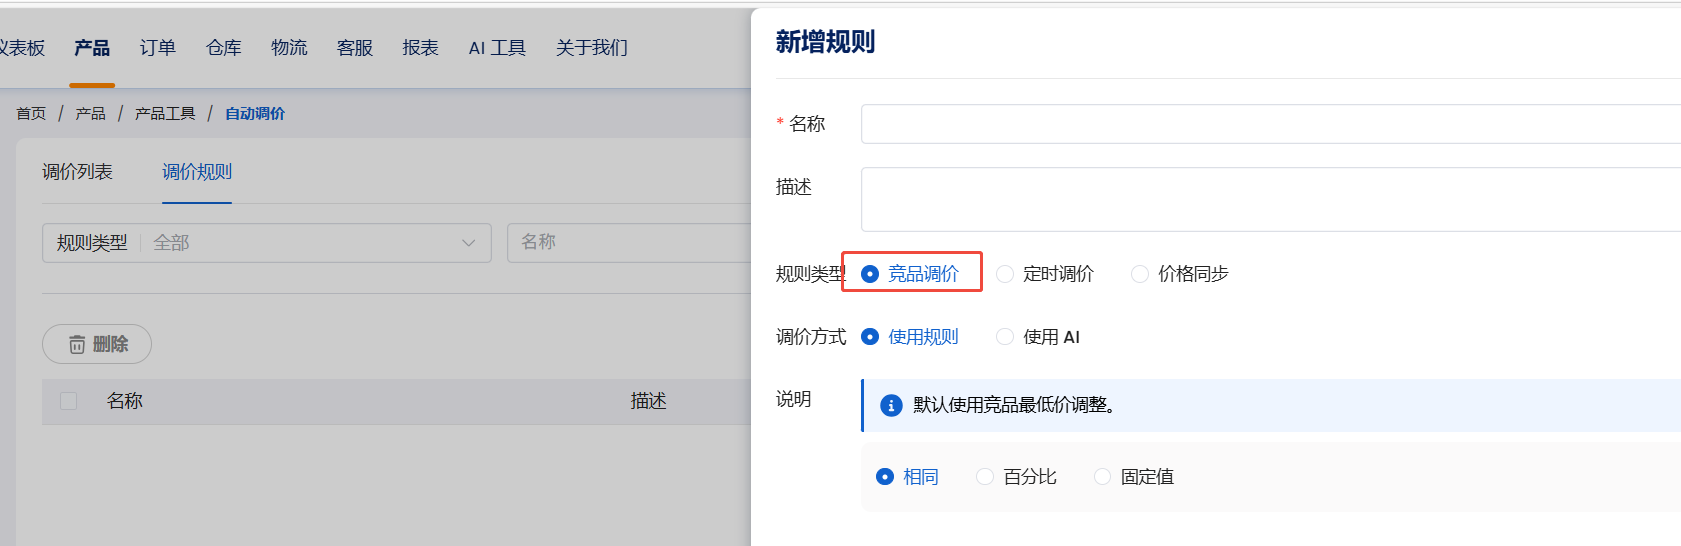This screenshot has height=546, width=1681.
Task: Select the 竞品调价 rule type radio
Action: (x=870, y=274)
